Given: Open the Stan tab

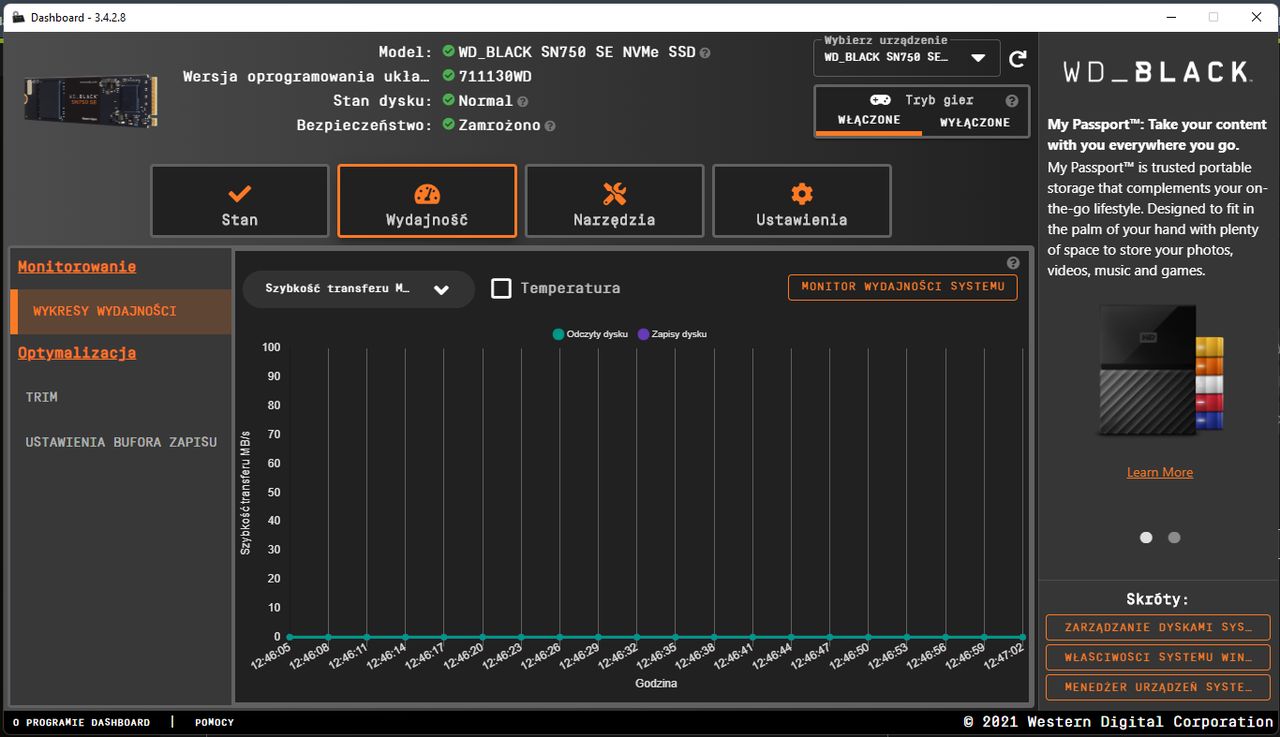Looking at the screenshot, I should [x=240, y=201].
